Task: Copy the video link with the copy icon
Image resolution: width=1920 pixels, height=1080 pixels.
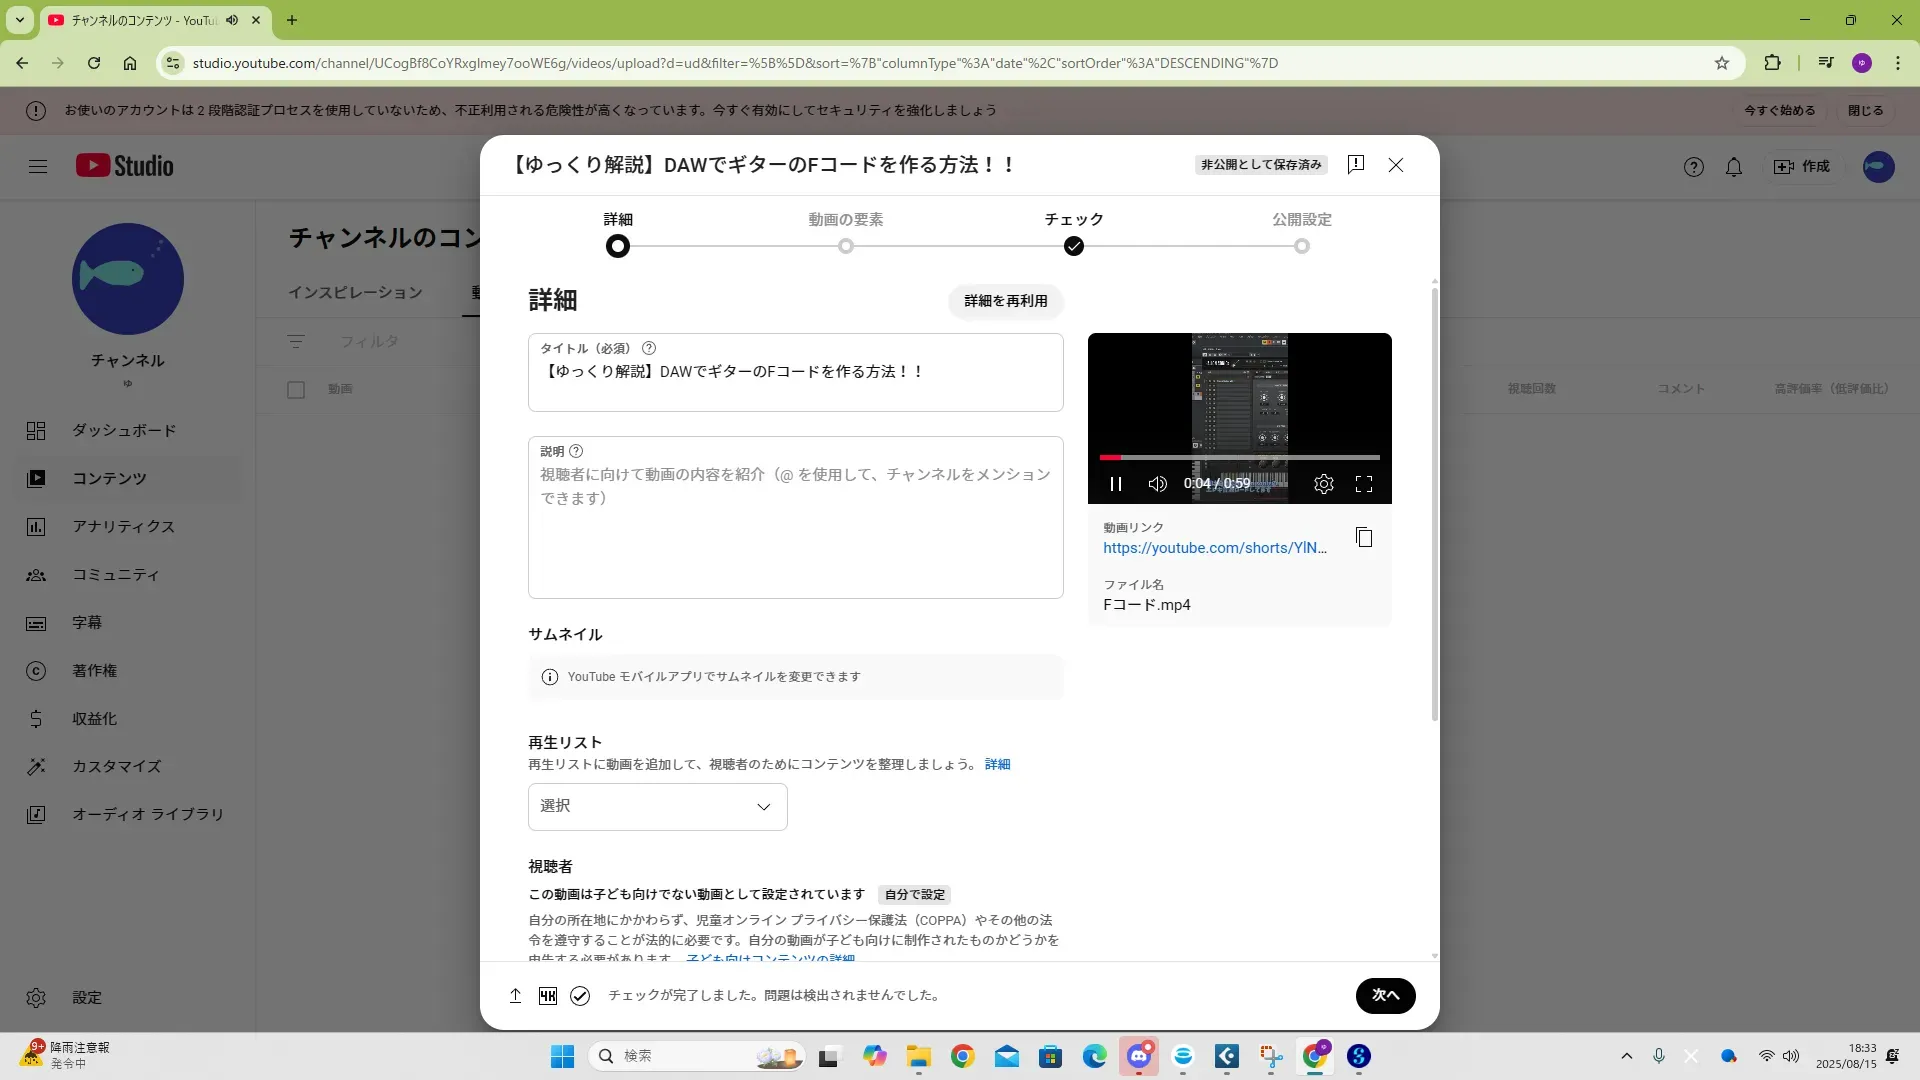Action: tap(1363, 538)
